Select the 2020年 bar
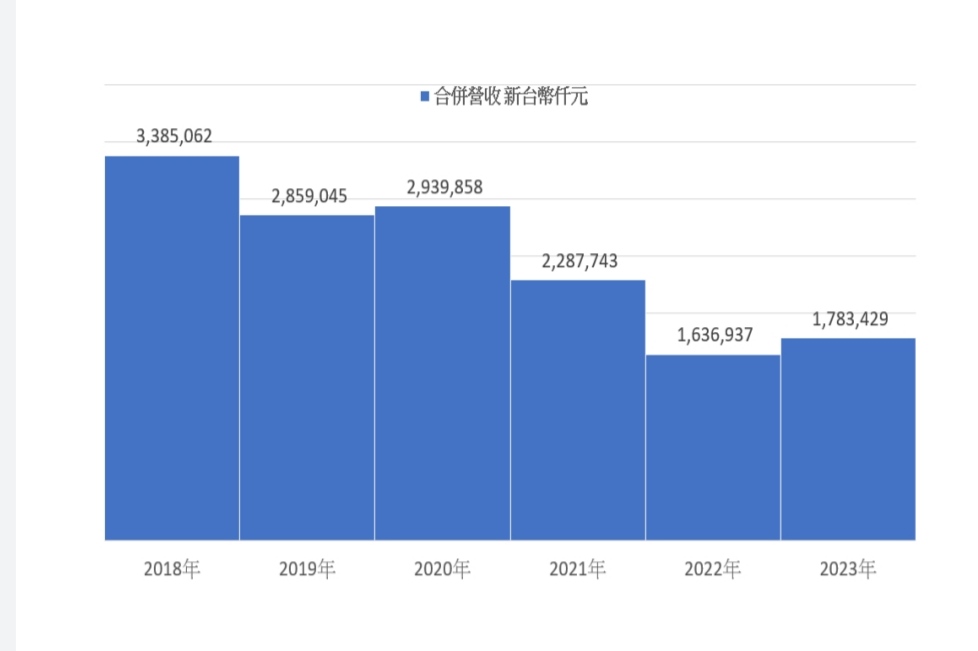Screen dimensions: 978x651 (442, 373)
